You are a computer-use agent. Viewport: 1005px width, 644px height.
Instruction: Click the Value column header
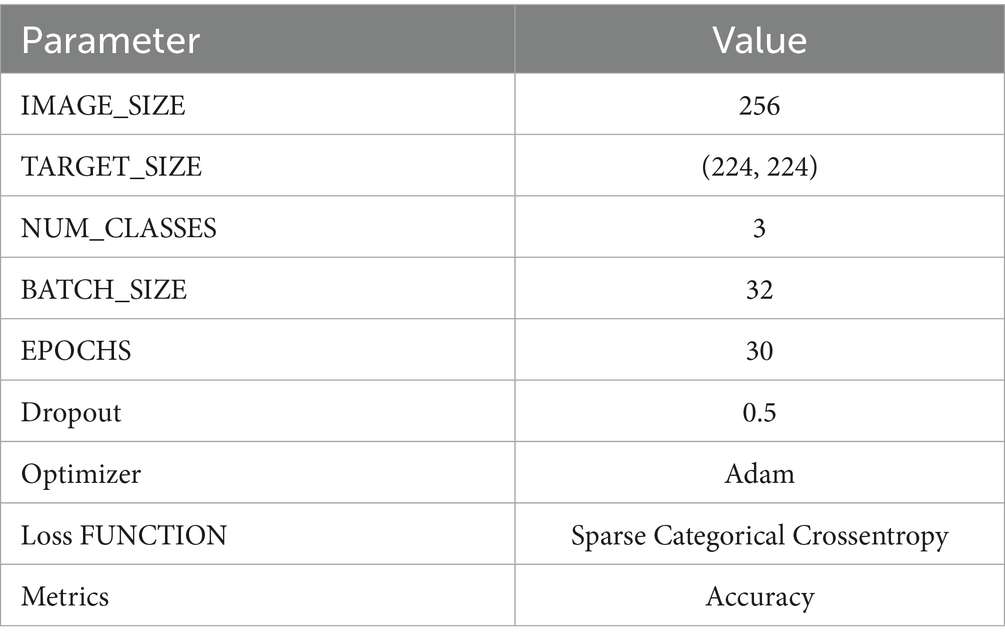759,40
